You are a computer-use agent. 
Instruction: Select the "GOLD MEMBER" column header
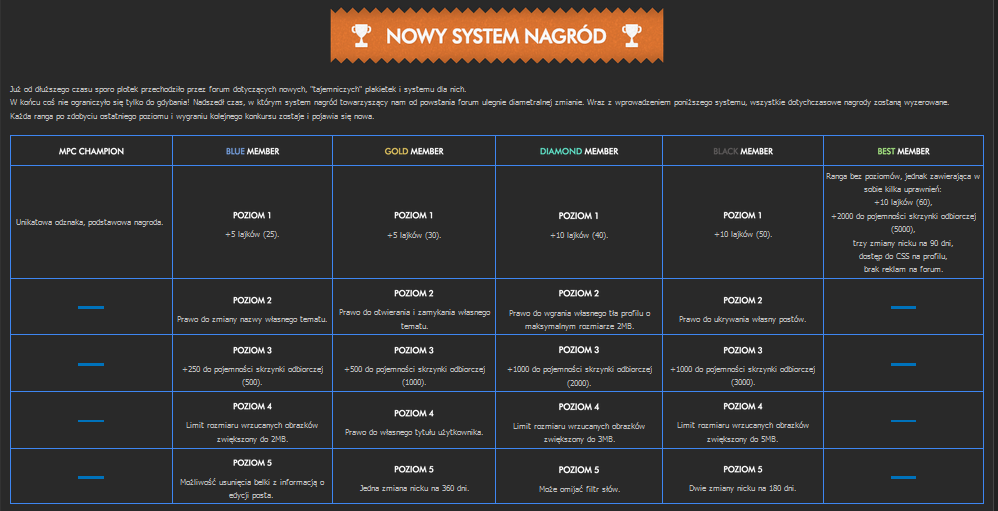click(x=414, y=151)
